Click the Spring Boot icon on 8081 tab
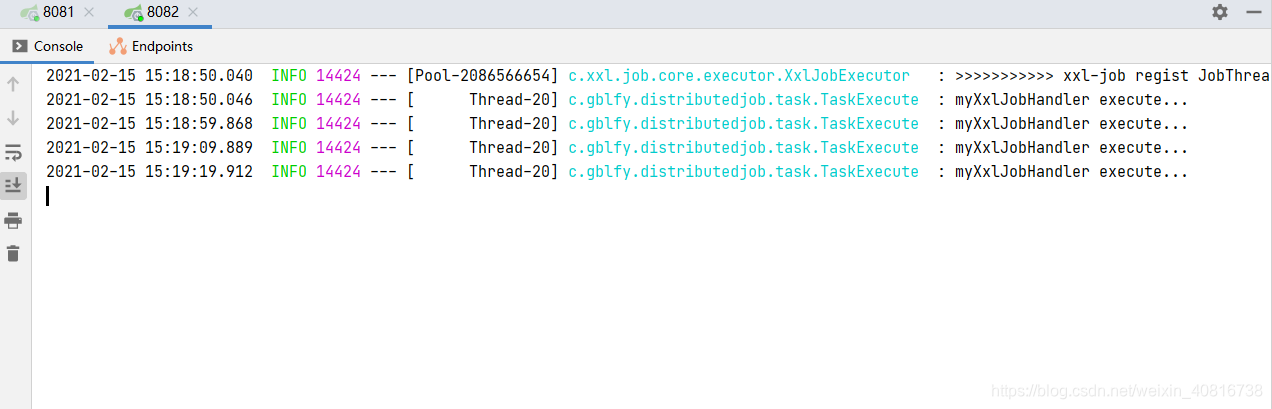 pos(30,13)
